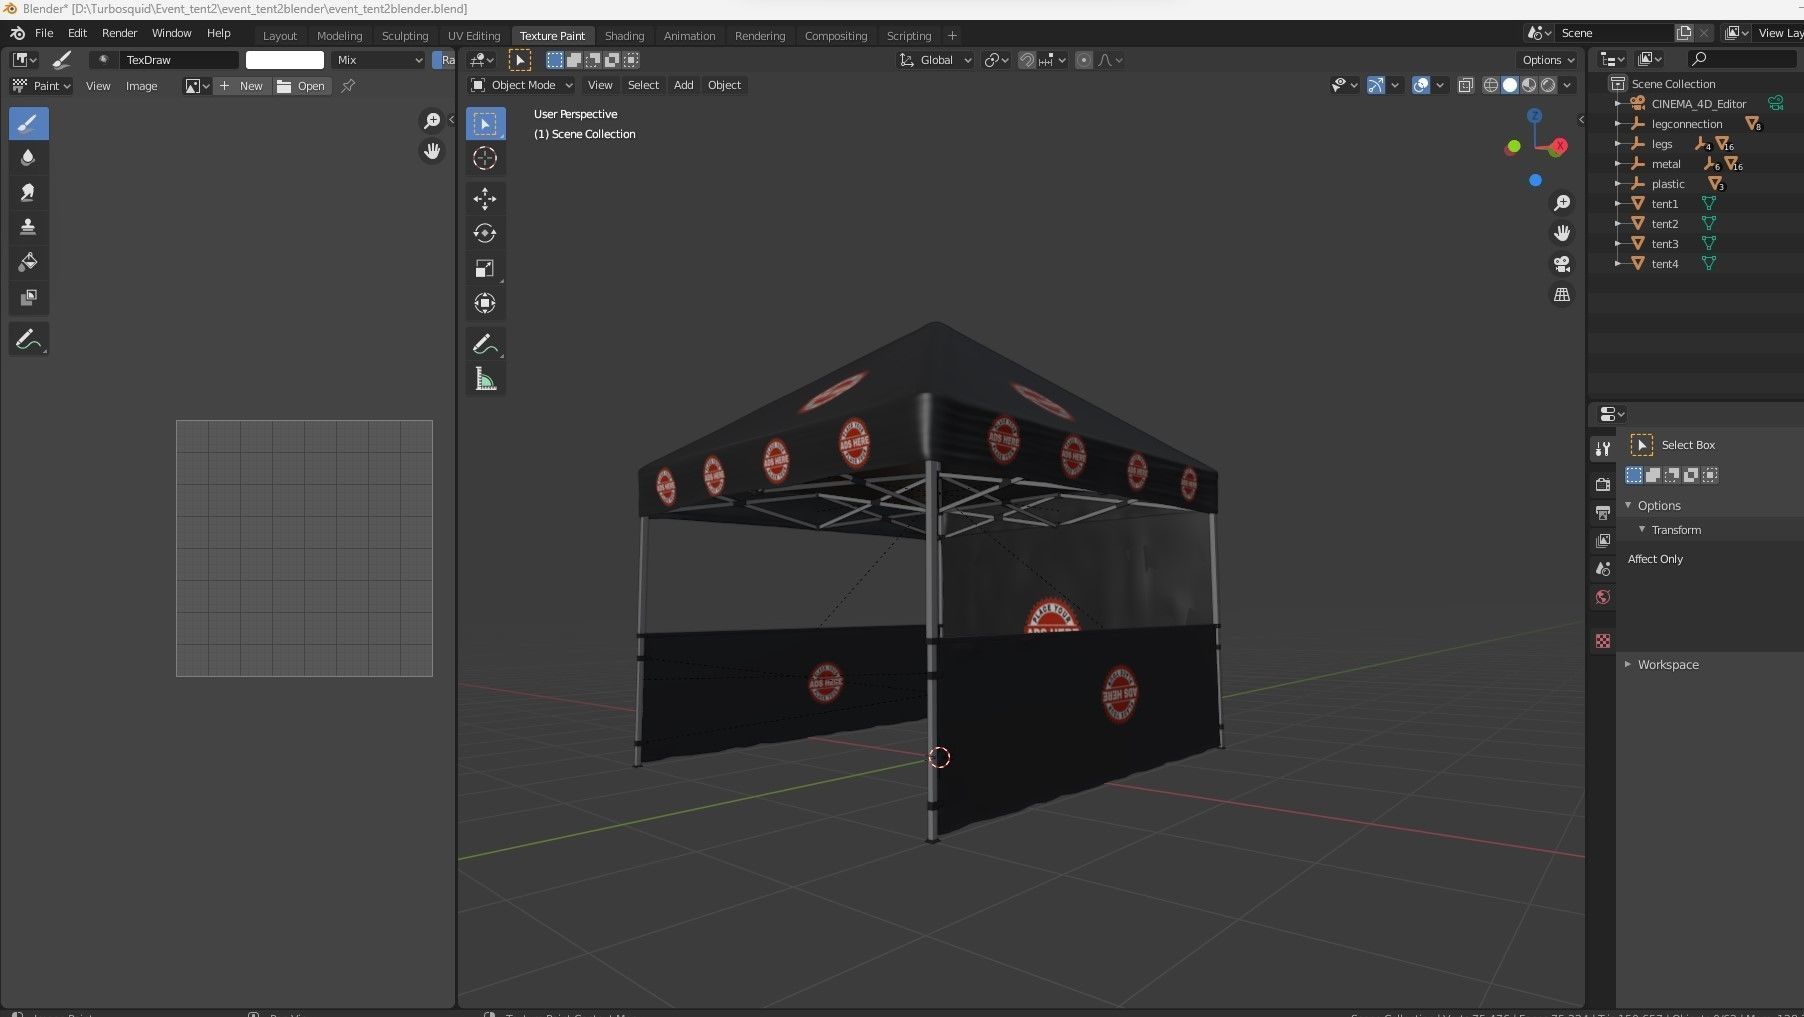This screenshot has height=1017, width=1804.
Task: Add a new workspace tab
Action: pyautogui.click(x=952, y=35)
